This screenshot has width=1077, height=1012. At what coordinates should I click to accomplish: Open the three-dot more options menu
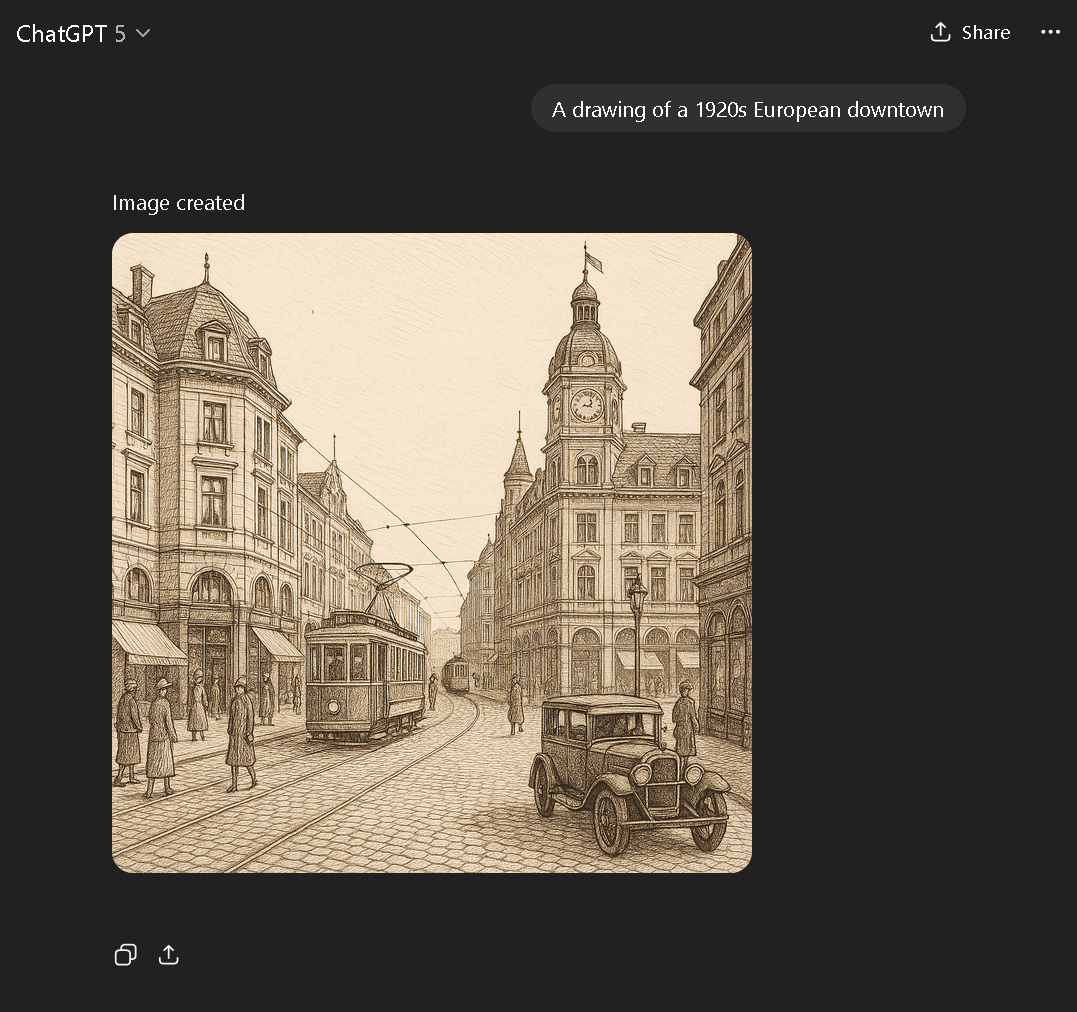pyautogui.click(x=1050, y=32)
